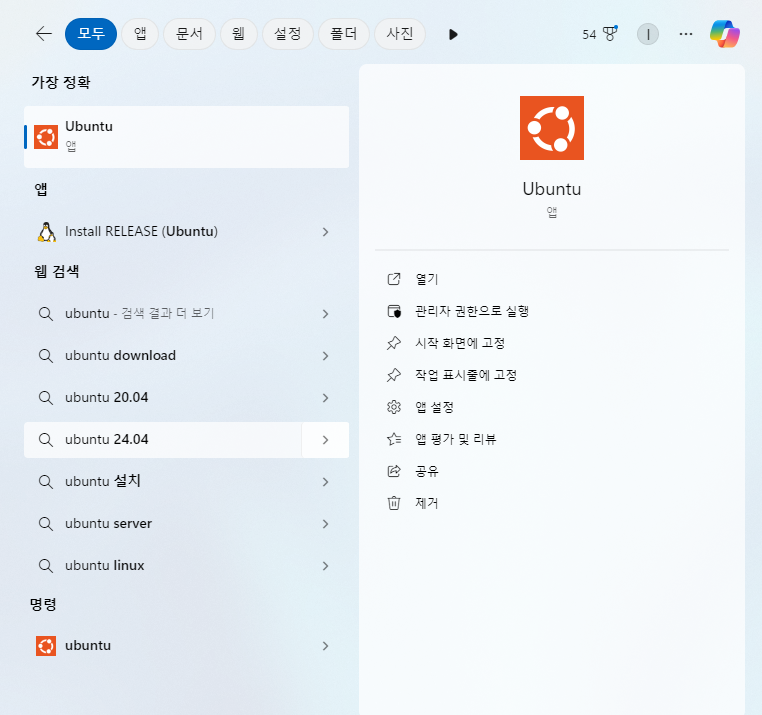
Task: Switch to the 설정 filter tab
Action: tap(288, 34)
